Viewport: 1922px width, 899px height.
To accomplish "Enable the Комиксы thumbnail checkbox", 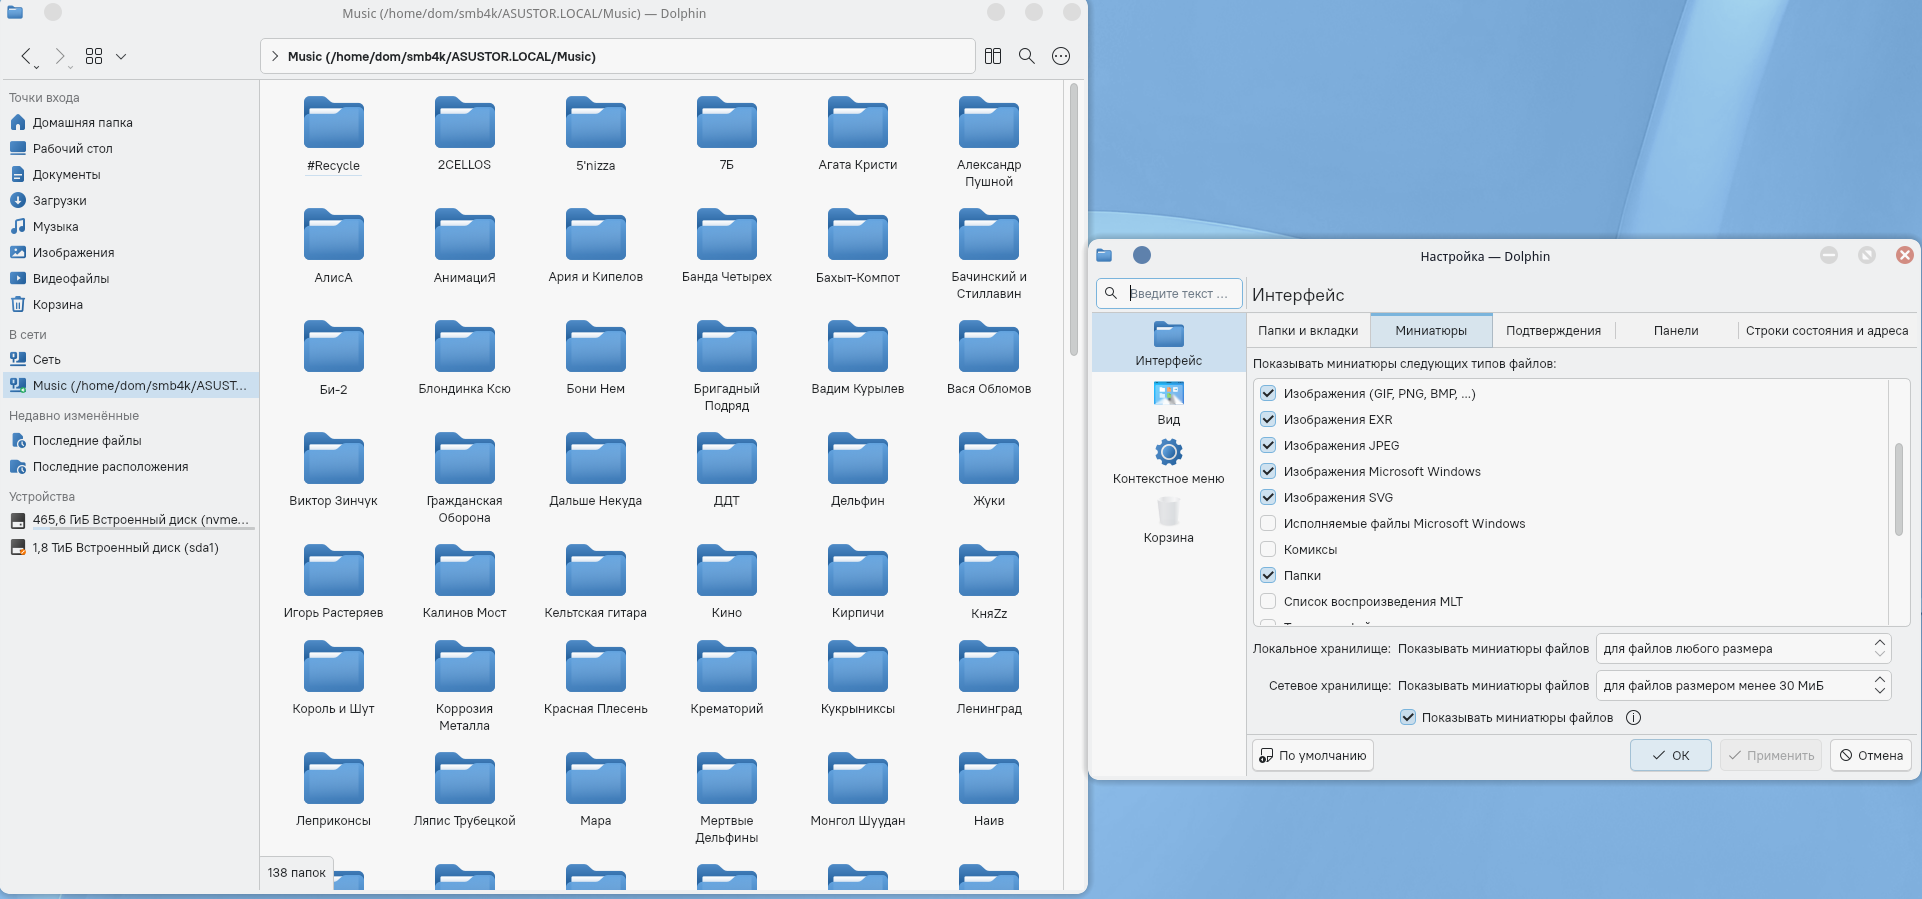I will click(1268, 549).
